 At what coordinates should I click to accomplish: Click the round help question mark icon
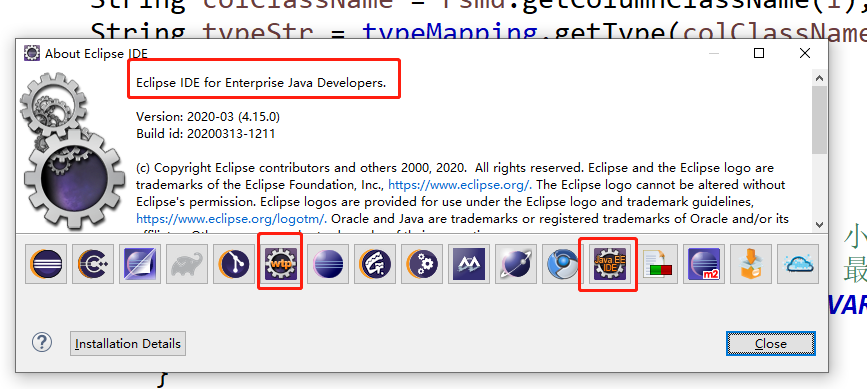pyautogui.click(x=41, y=343)
